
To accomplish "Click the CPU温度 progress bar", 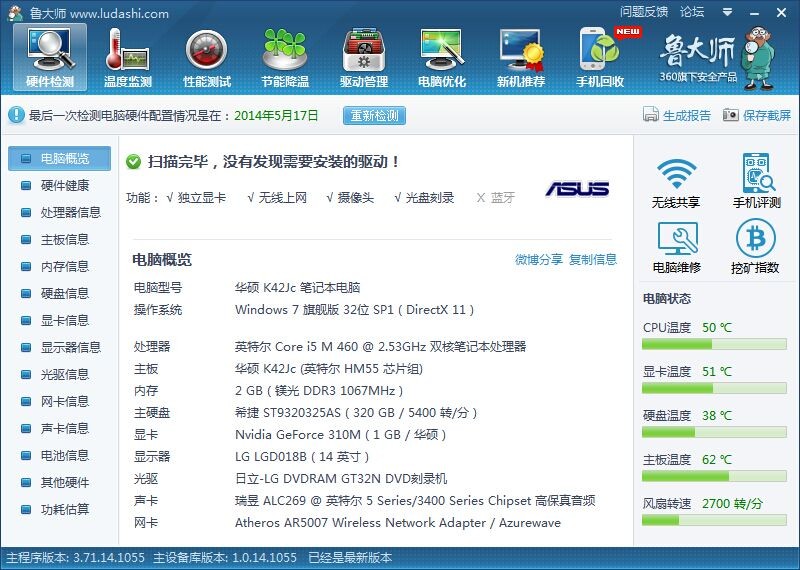I will click(714, 345).
